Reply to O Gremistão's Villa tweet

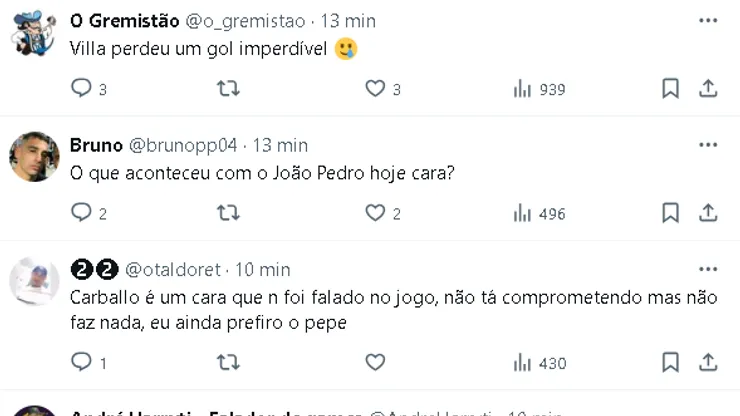(x=82, y=89)
